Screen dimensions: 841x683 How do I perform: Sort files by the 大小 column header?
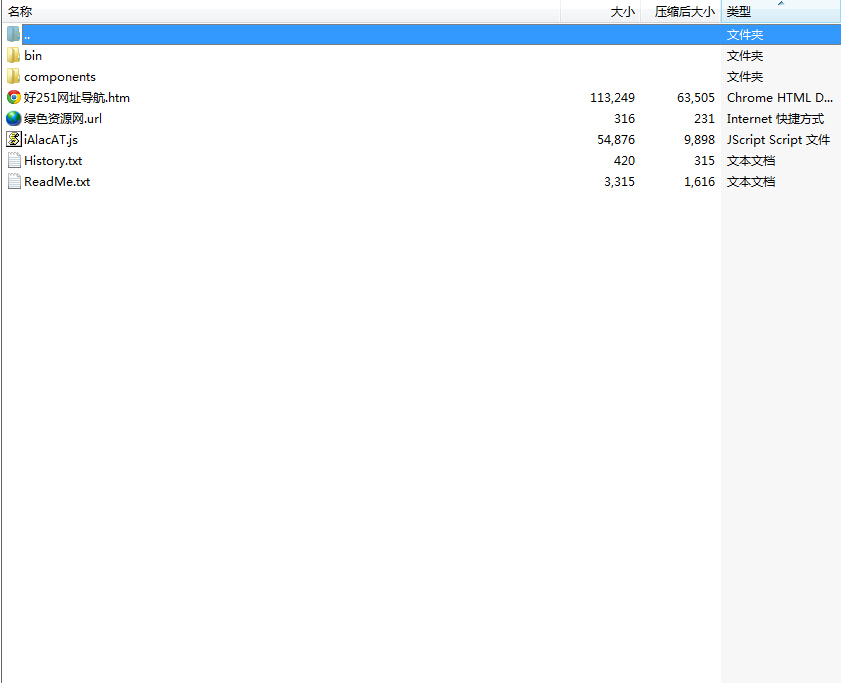pos(620,11)
